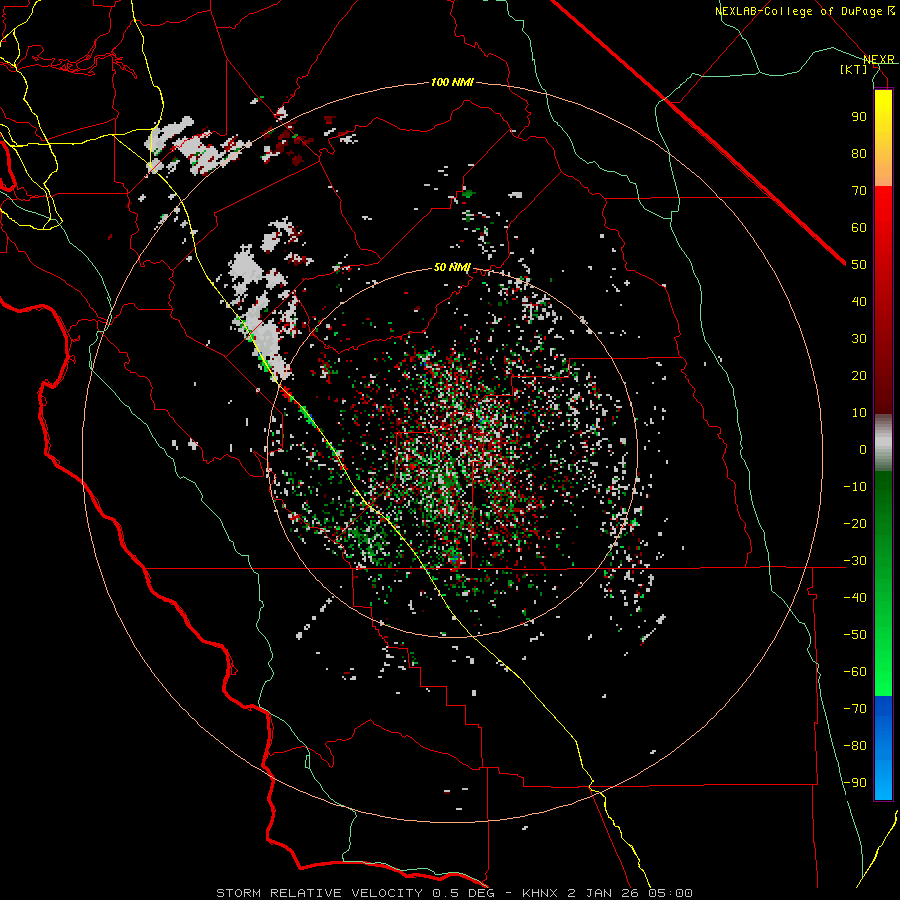Click the -50 value on the velocity scale
The image size is (900, 900).
point(855,635)
